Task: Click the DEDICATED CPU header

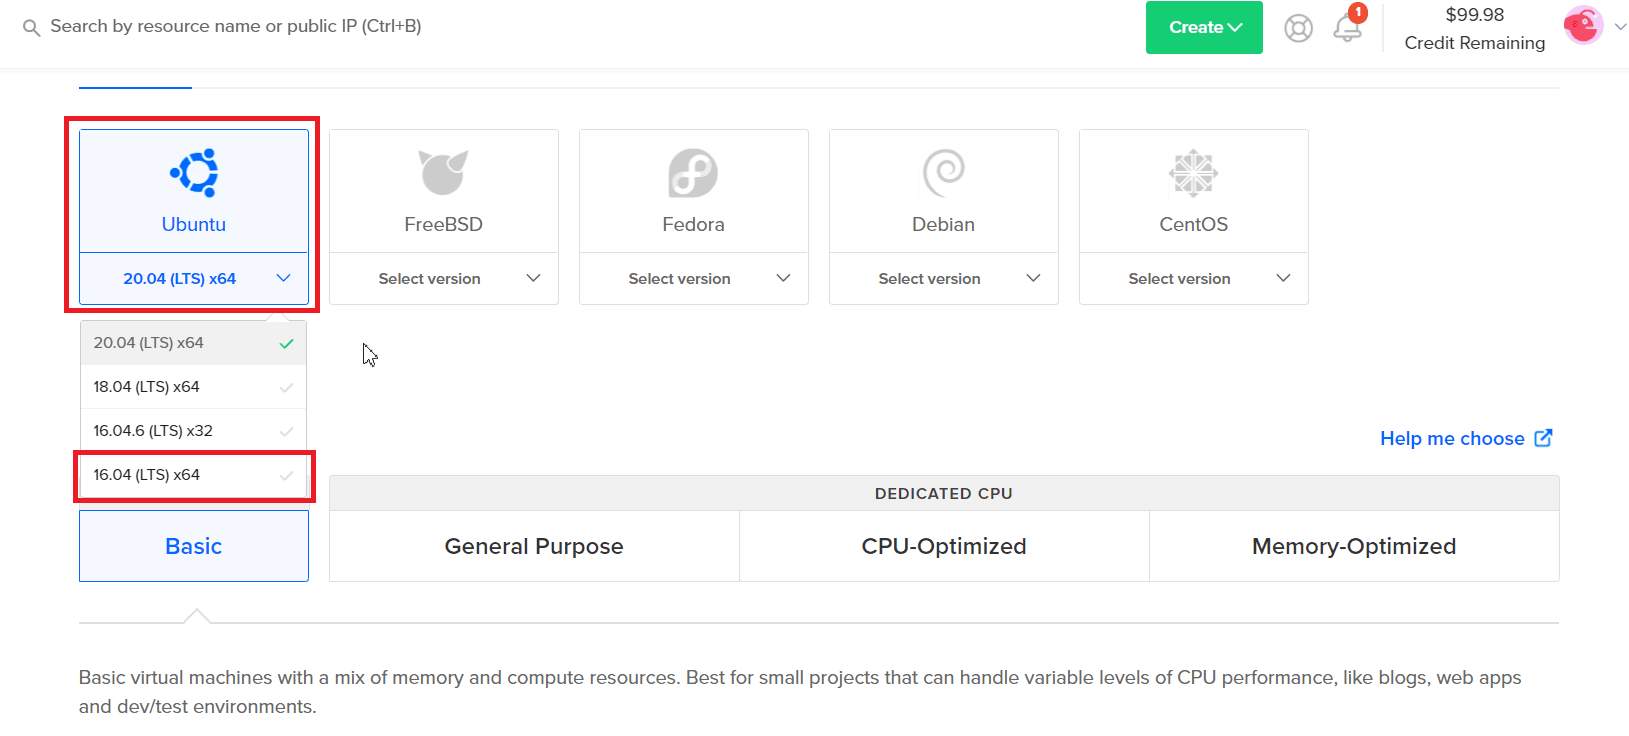Action: point(944,493)
